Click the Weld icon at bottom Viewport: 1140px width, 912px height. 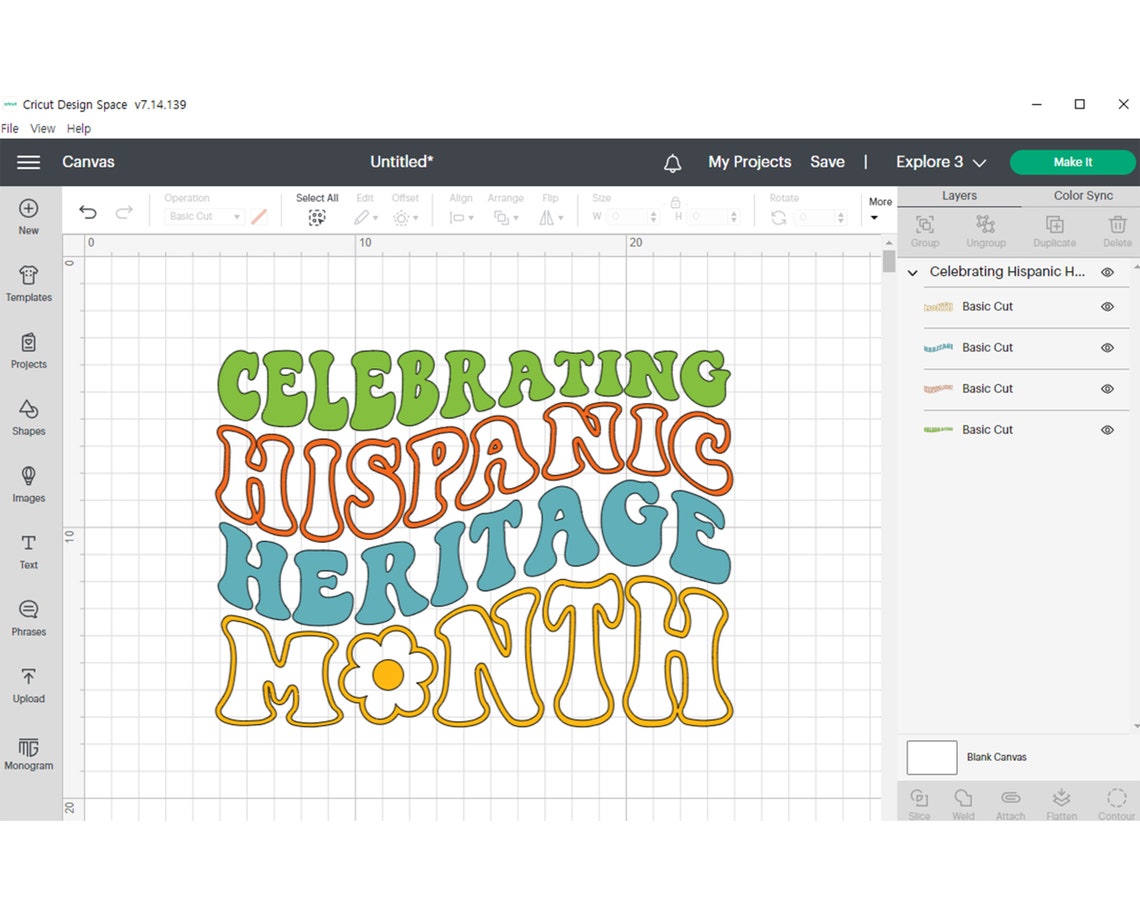(963, 800)
